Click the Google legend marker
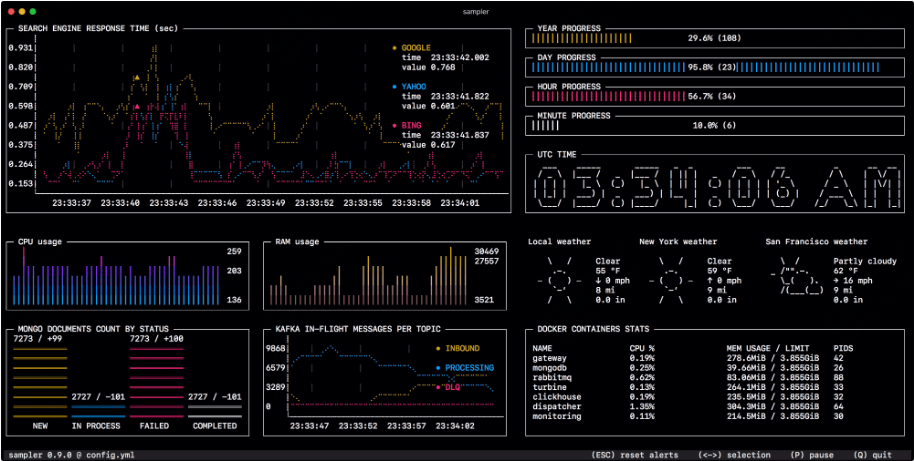The height and width of the screenshot is (461, 914). 394,47
